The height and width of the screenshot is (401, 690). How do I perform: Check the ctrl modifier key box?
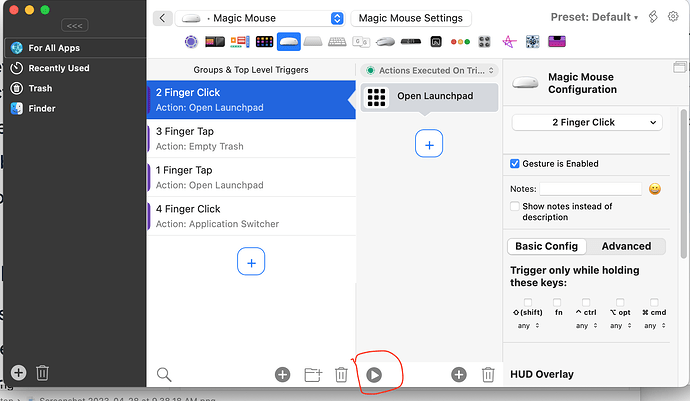(x=586, y=302)
